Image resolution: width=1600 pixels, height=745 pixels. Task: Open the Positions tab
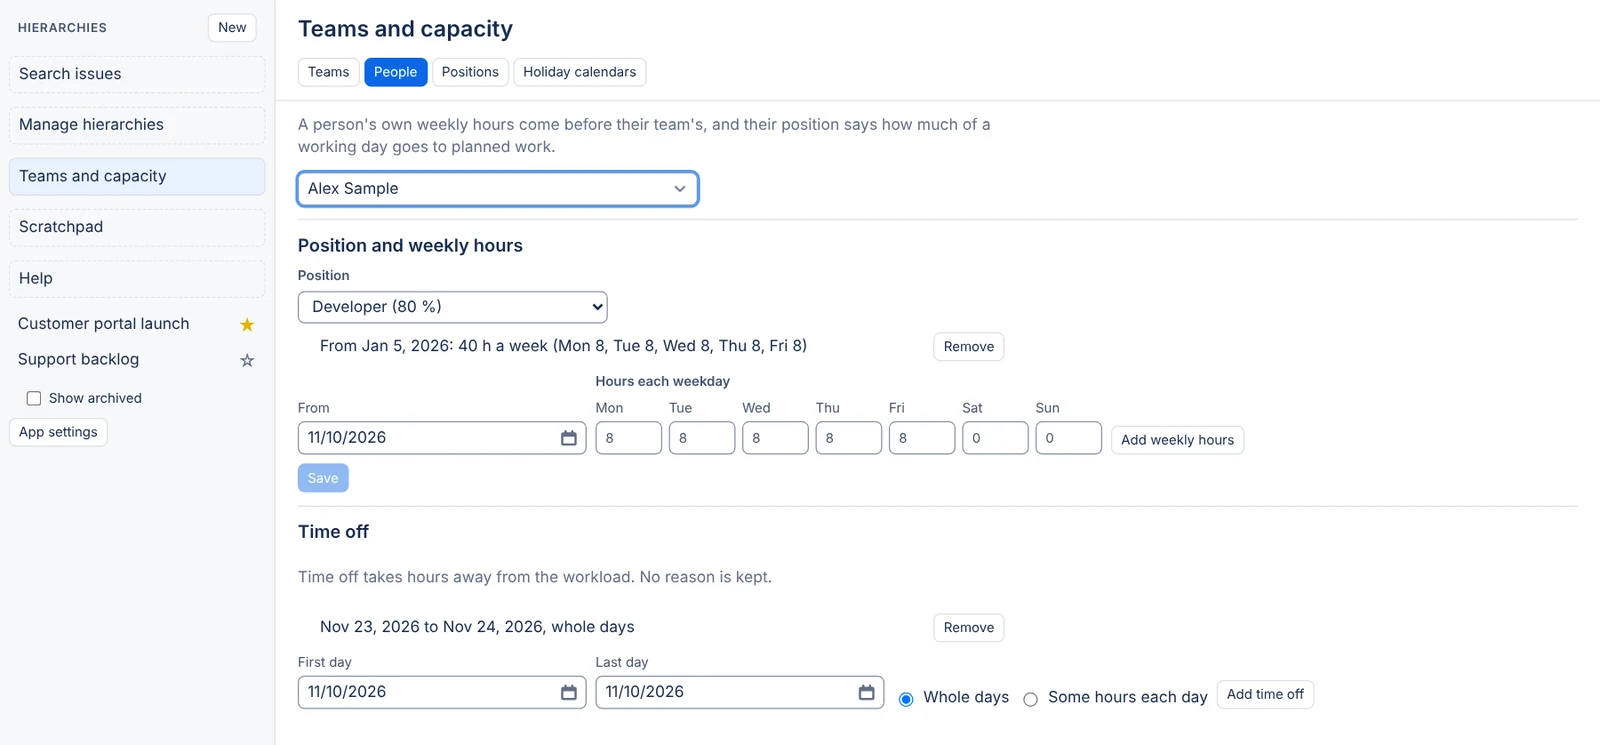470,72
